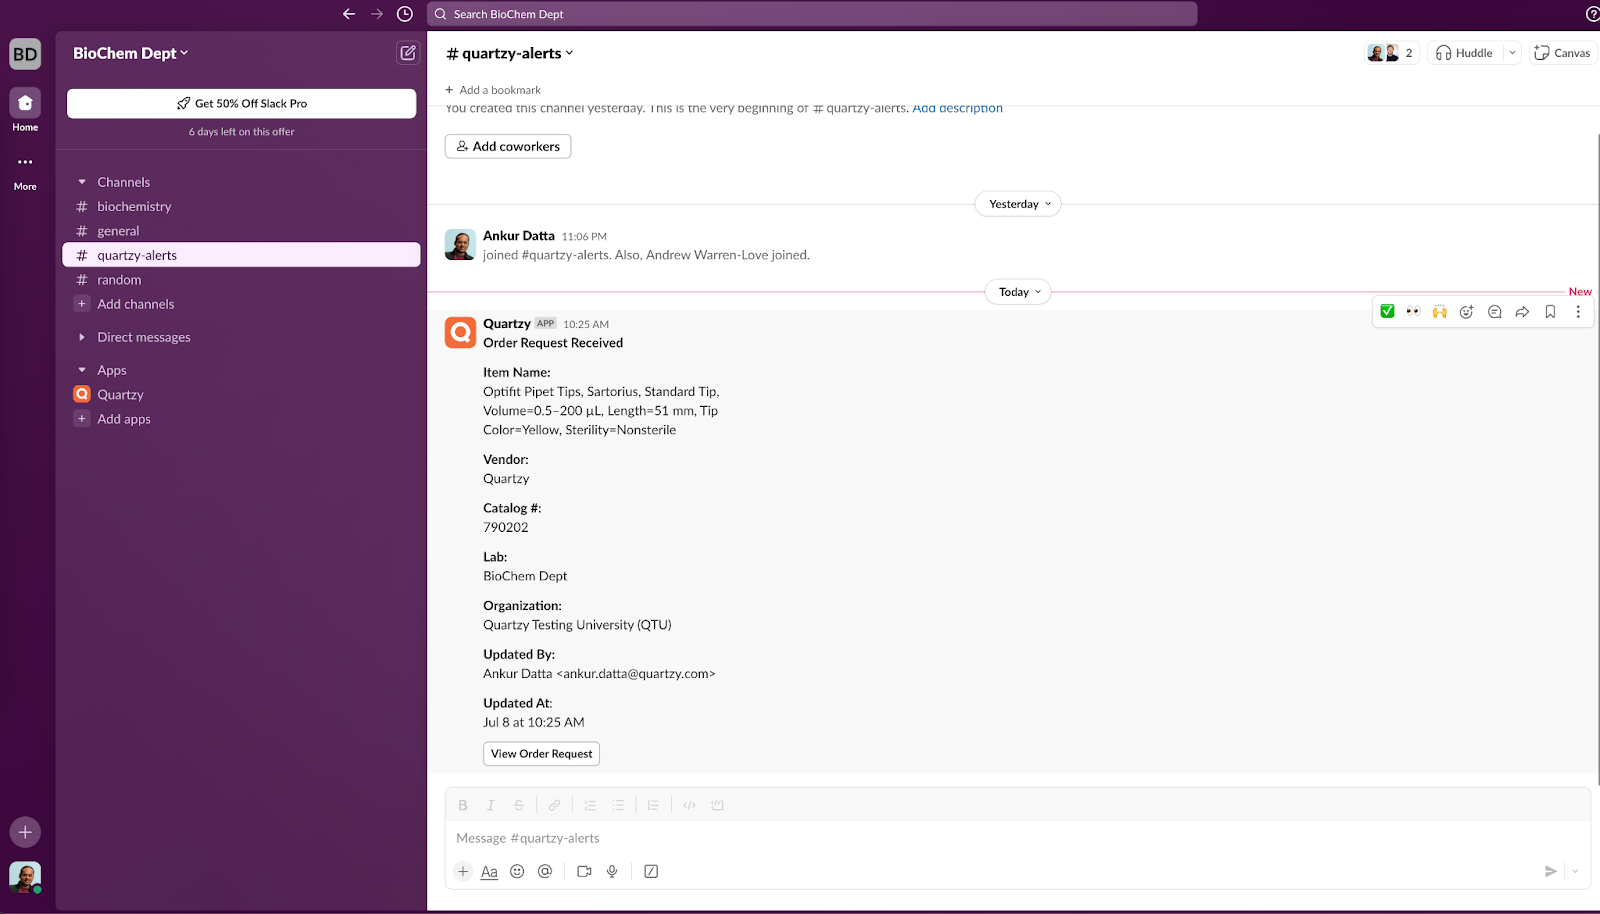
Task: Open the emoji picker in composer
Action: click(x=517, y=871)
